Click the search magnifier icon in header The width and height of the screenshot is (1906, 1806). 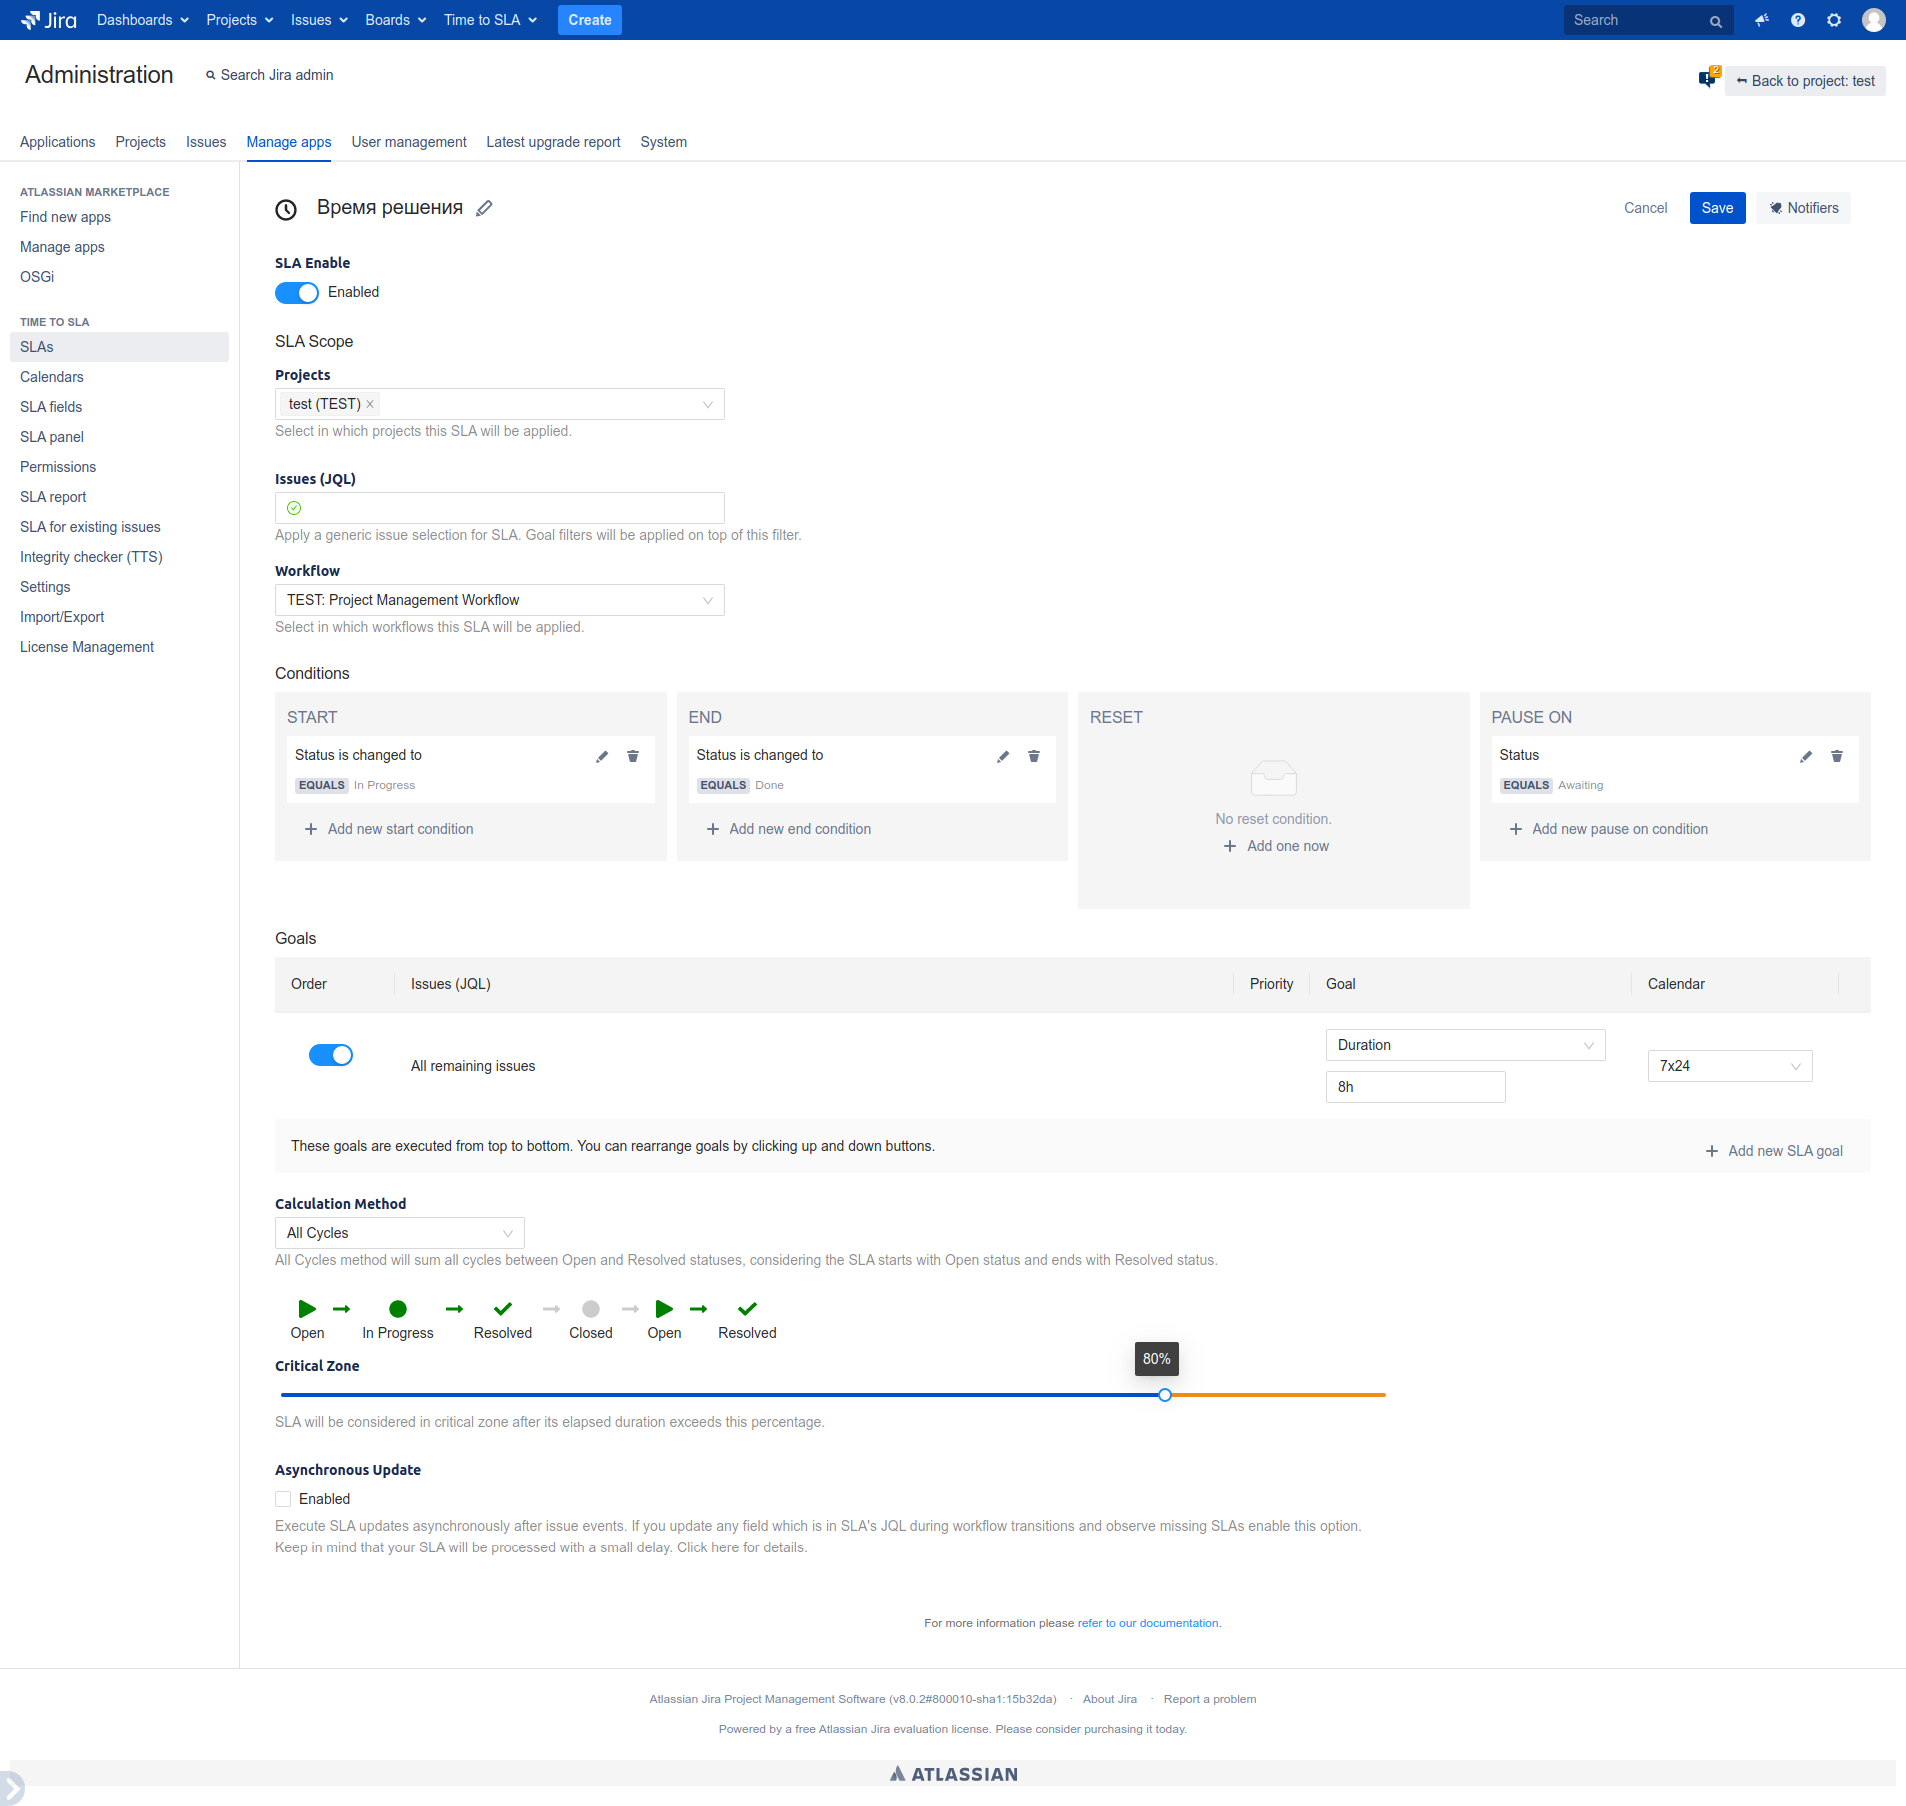click(x=1716, y=21)
